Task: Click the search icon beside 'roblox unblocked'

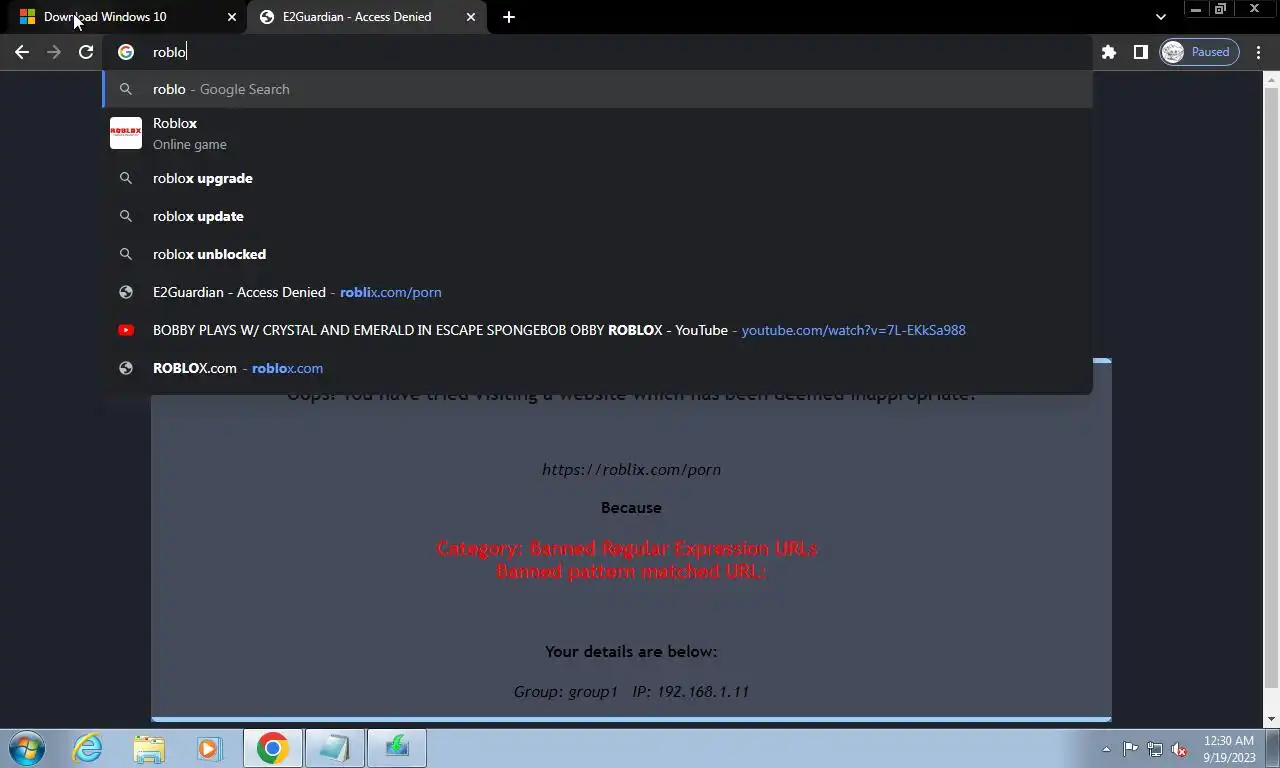Action: (x=126, y=254)
